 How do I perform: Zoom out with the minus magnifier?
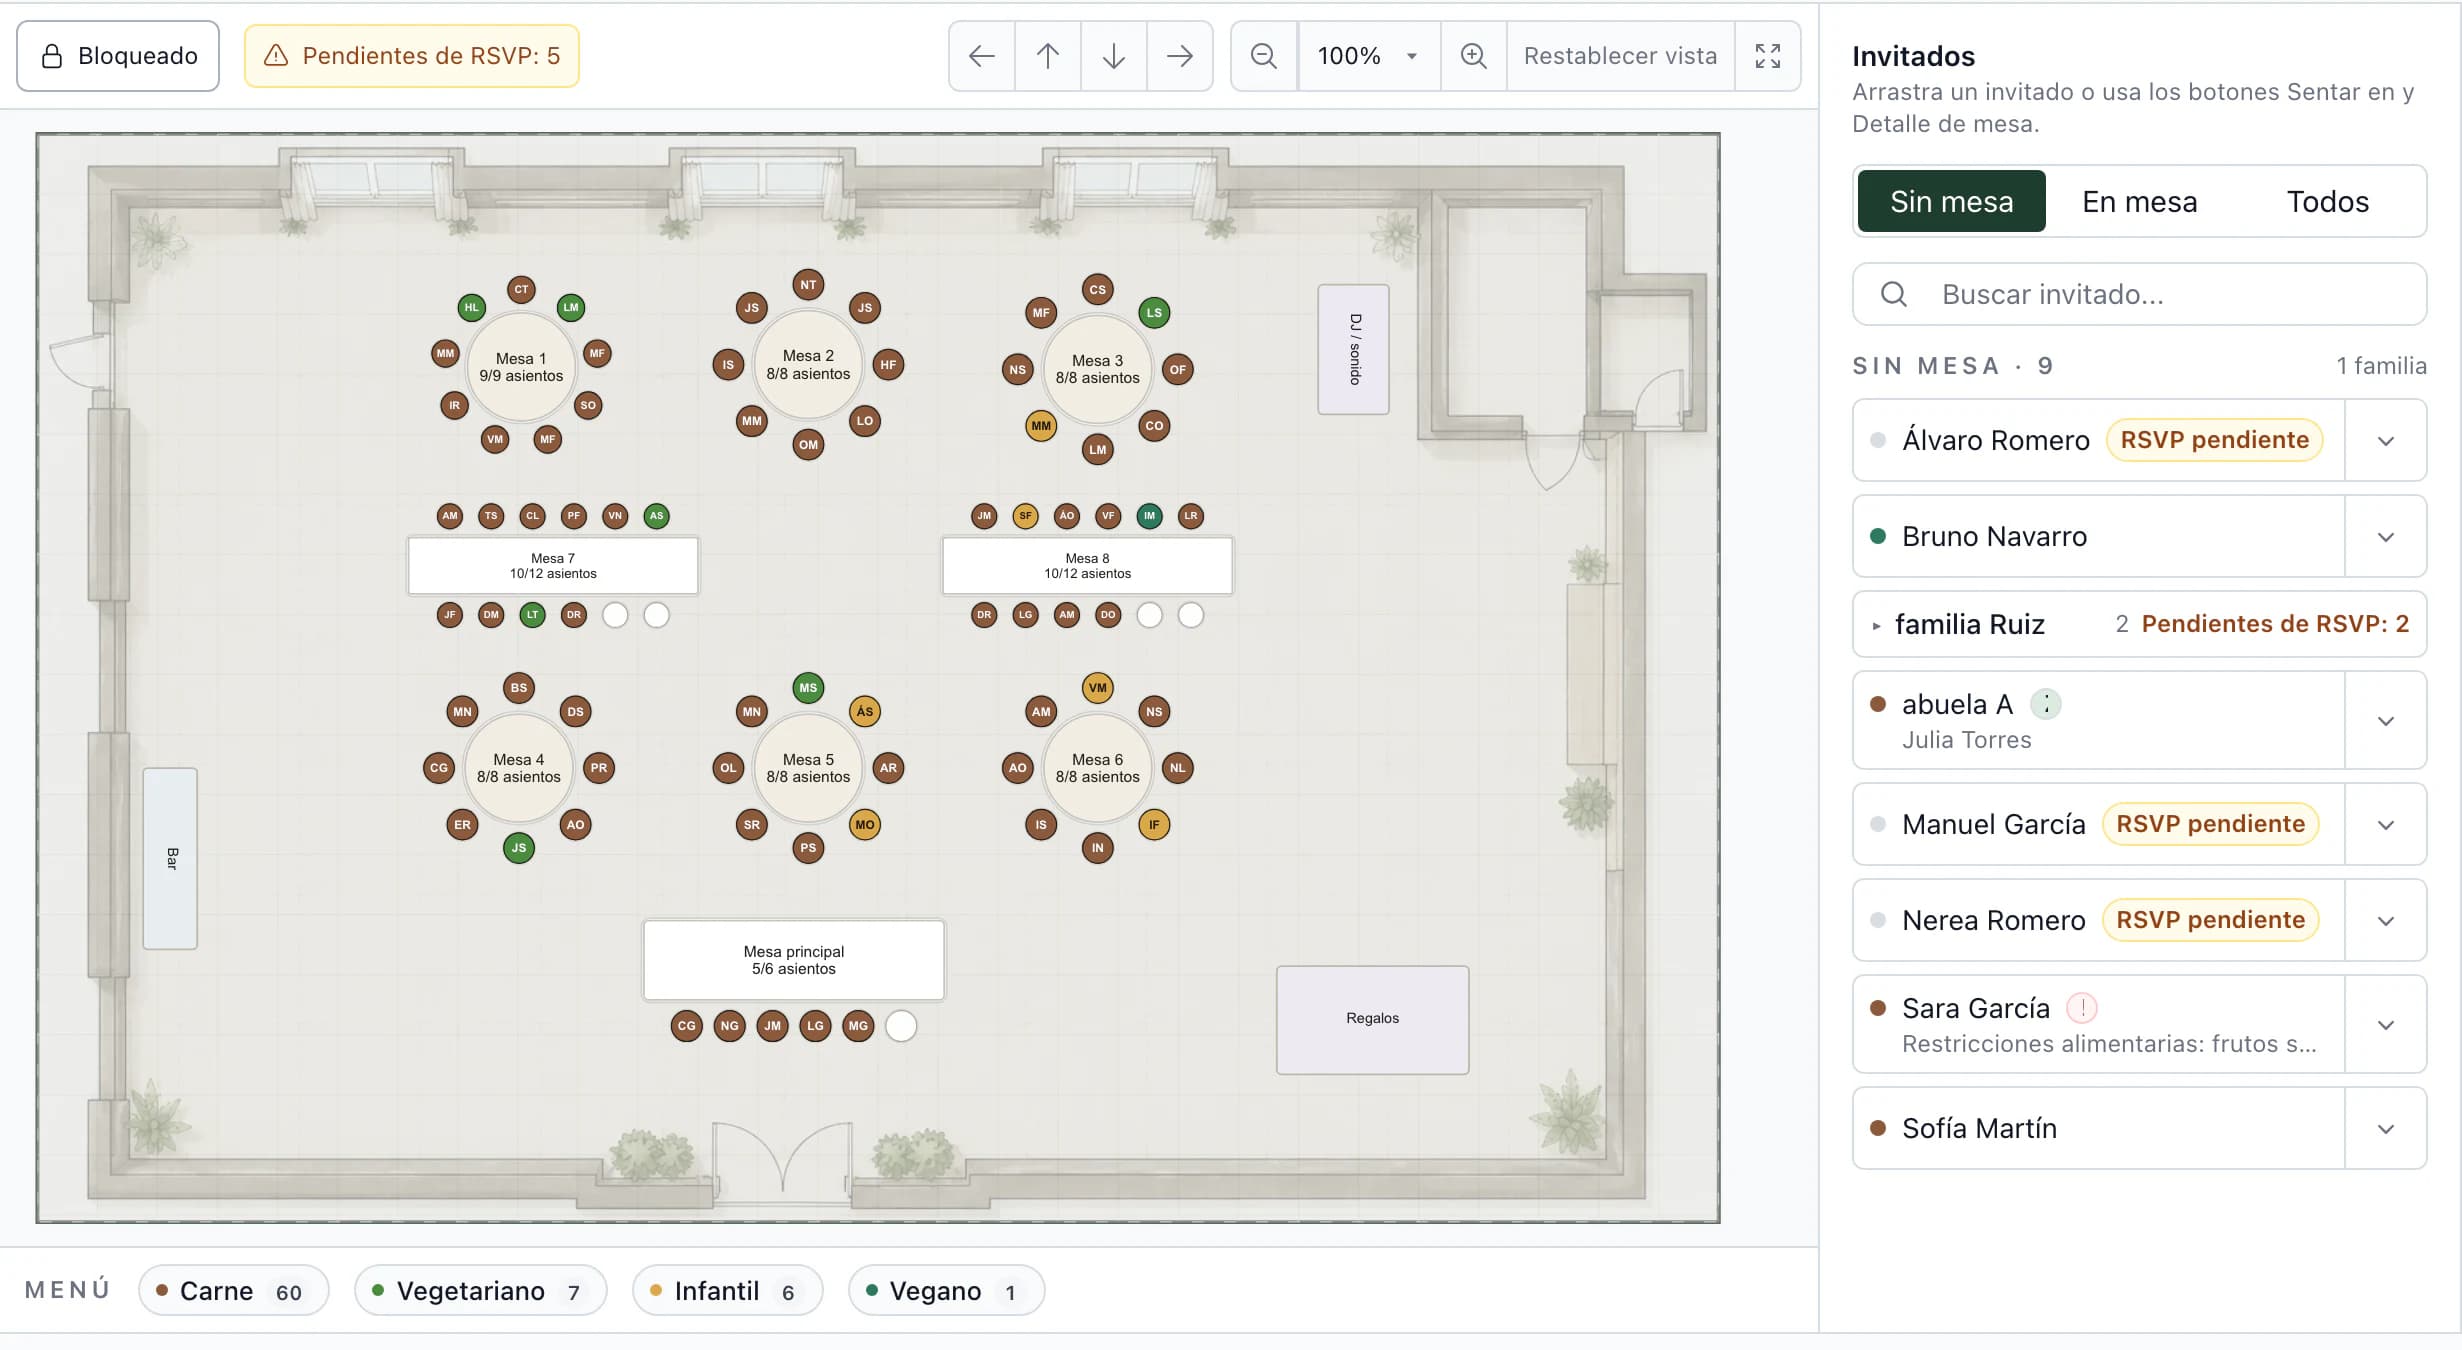(x=1264, y=56)
